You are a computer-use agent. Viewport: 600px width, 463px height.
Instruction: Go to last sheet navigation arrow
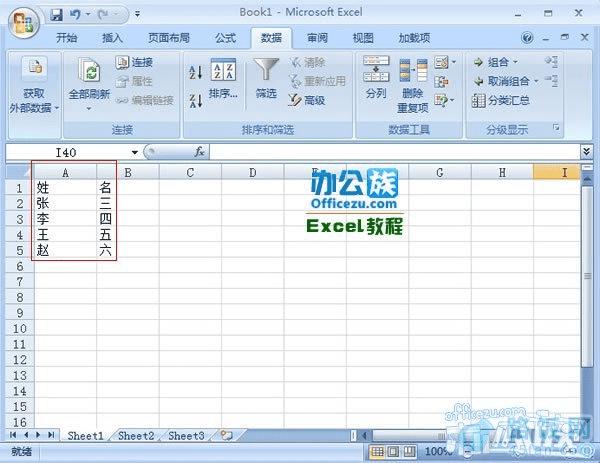click(x=51, y=435)
